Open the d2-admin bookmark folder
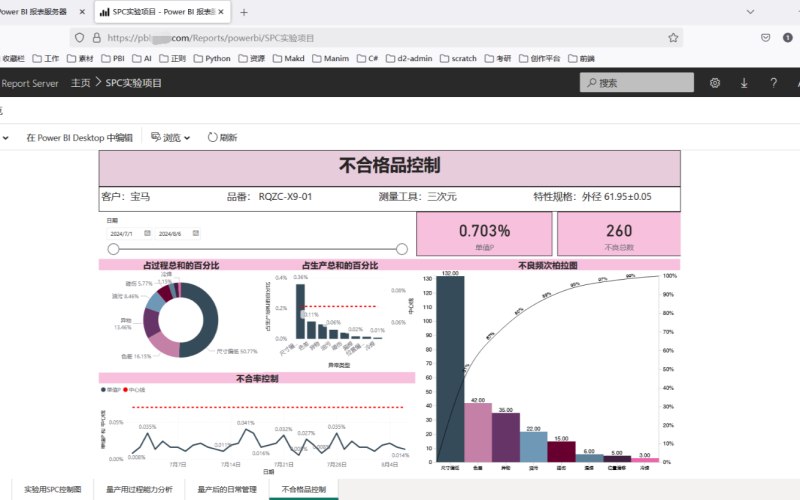The width and height of the screenshot is (800, 500). pos(409,59)
